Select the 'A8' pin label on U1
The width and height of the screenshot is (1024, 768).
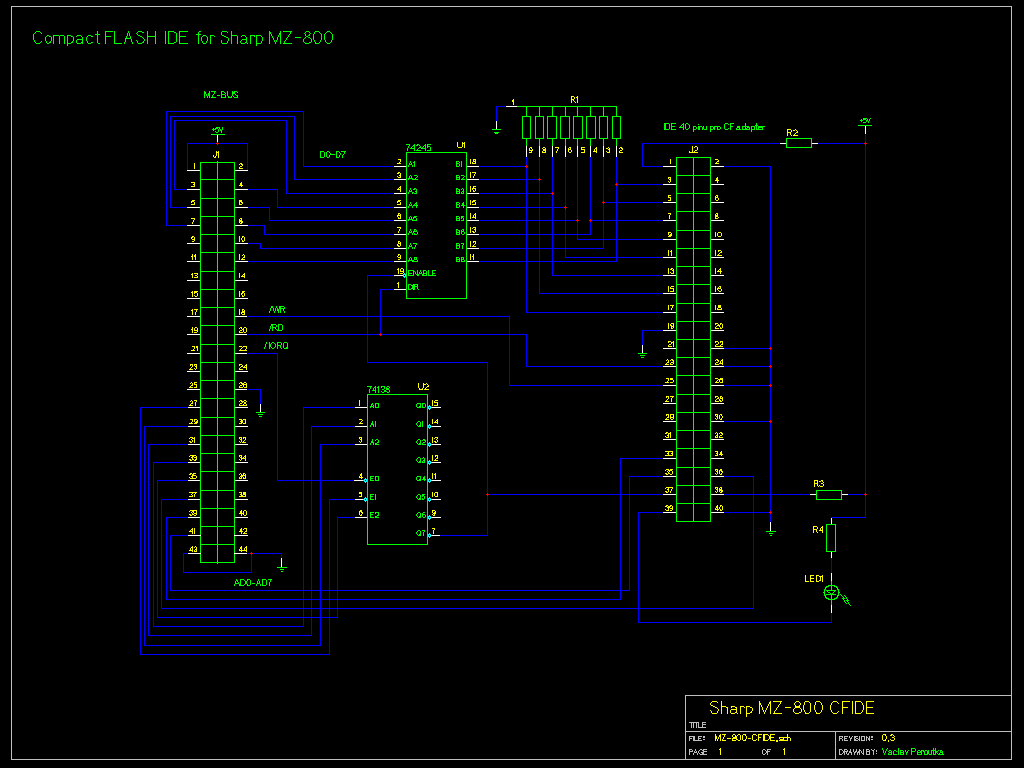tap(413, 259)
